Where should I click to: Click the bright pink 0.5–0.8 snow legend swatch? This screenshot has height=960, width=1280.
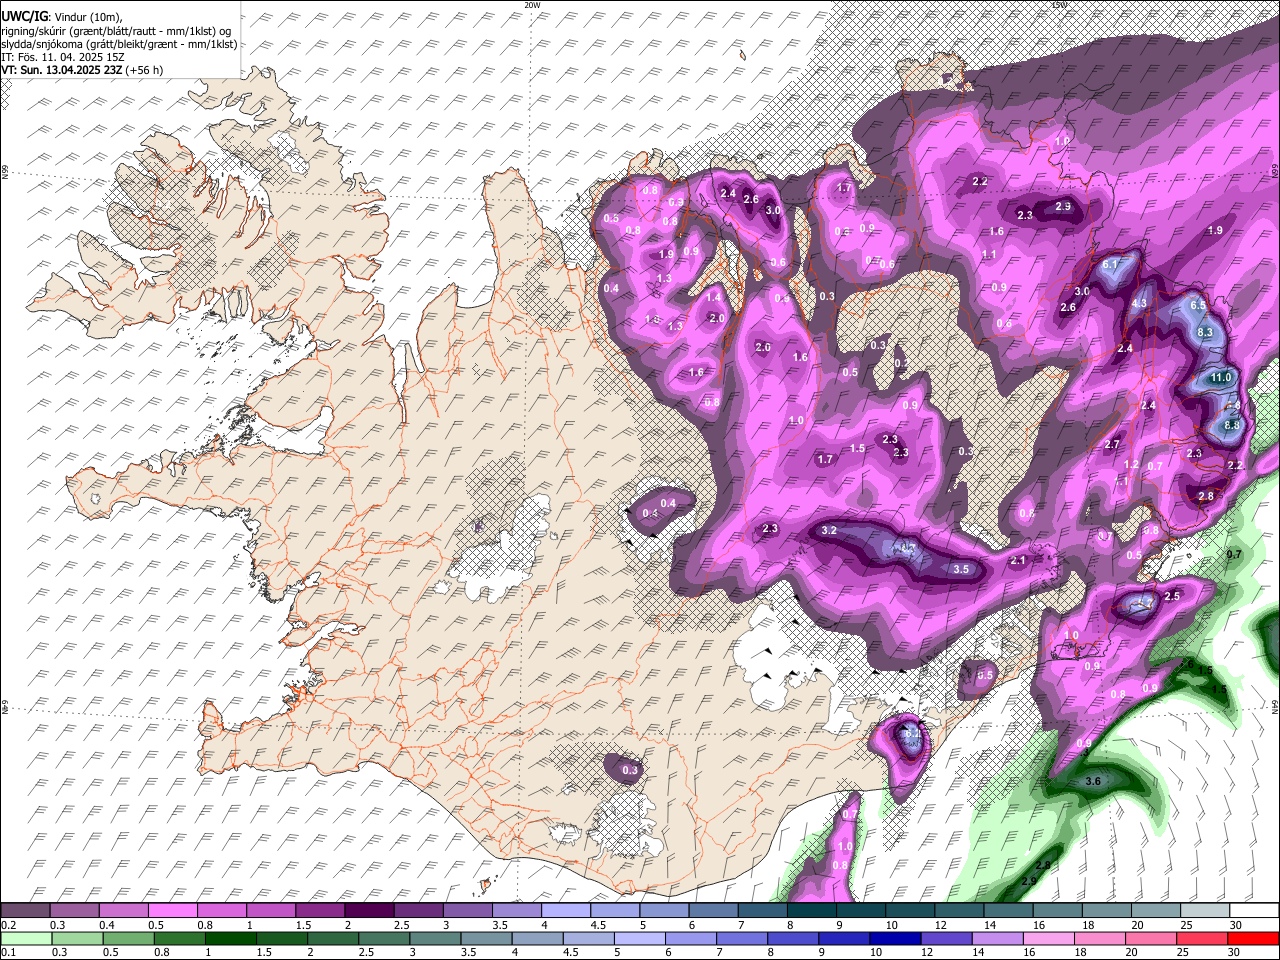[172, 910]
